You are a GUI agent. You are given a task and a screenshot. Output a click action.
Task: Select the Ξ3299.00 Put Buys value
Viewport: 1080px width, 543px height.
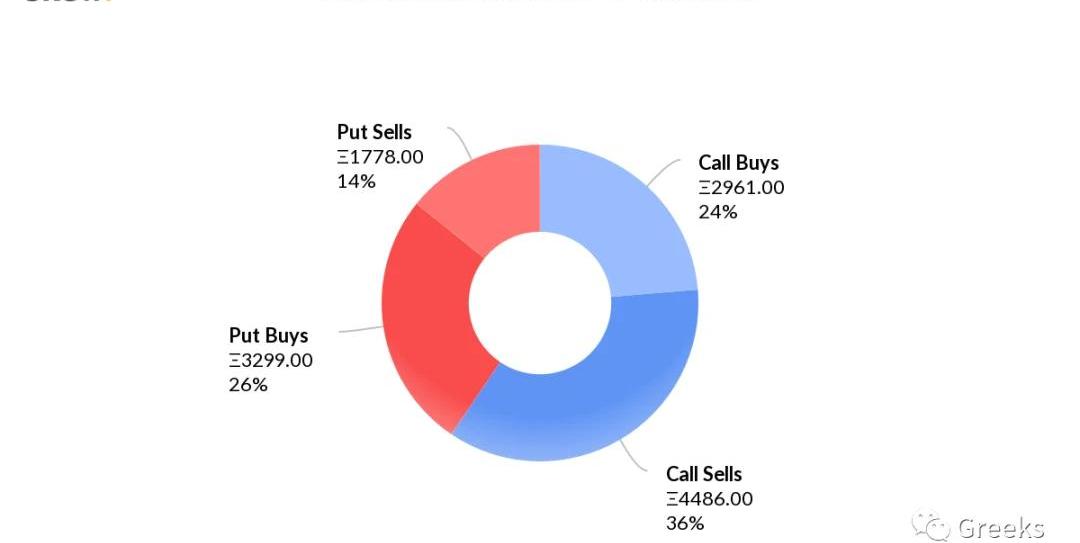270,361
